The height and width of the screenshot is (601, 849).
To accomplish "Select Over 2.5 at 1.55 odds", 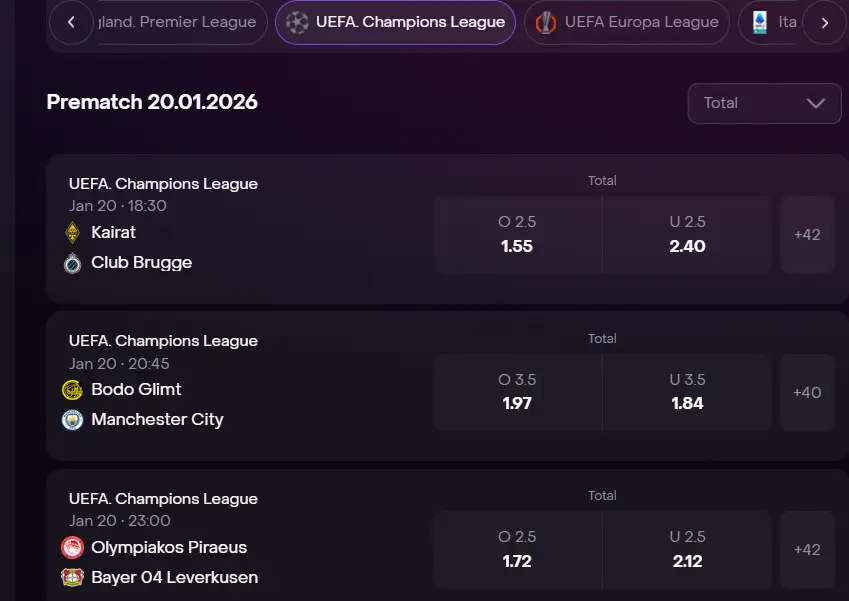I will click(x=517, y=235).
